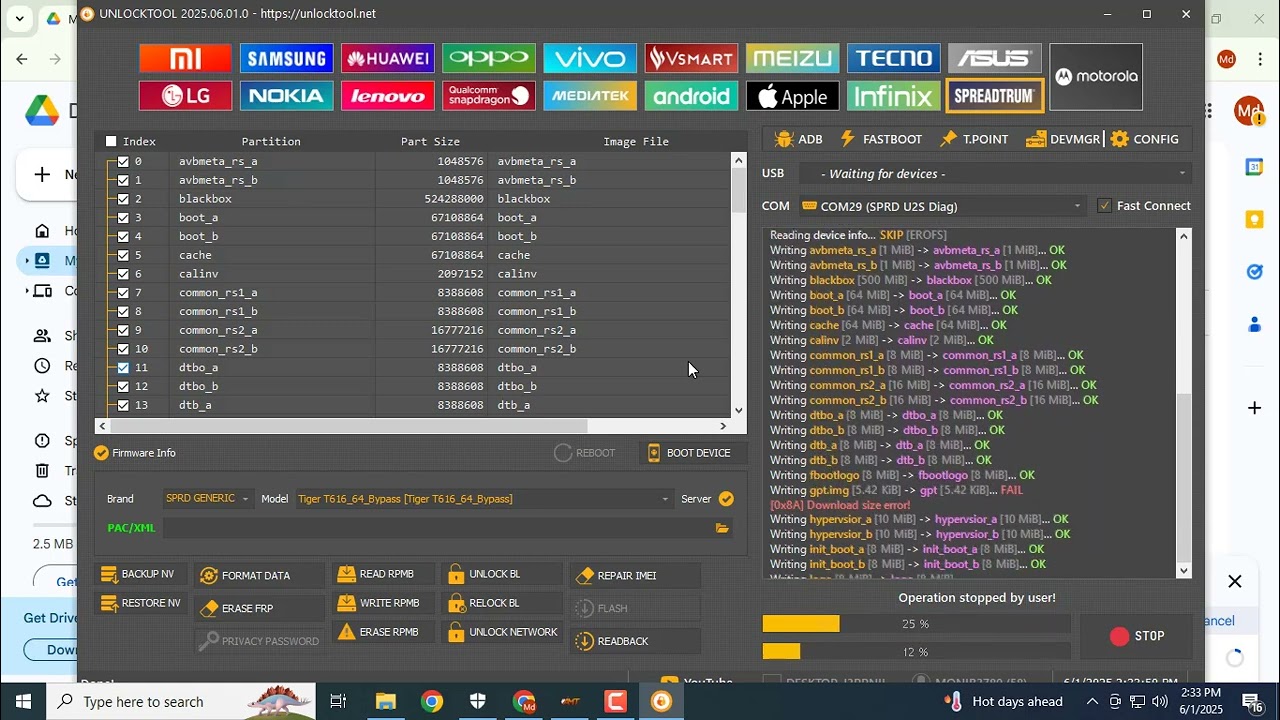Screen dimensions: 1280x720
Task: Click the UNLOCK NETWORK button
Action: click(502, 632)
